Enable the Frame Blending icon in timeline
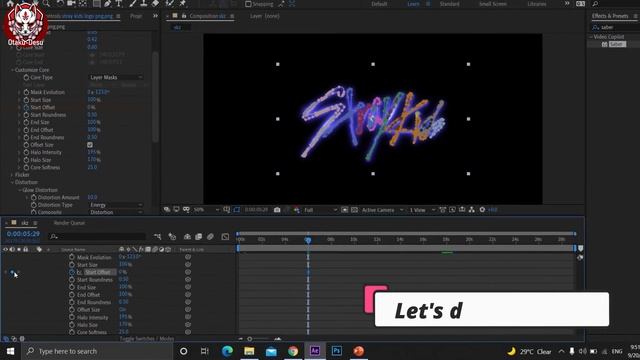The image size is (640, 360). (x=199, y=237)
